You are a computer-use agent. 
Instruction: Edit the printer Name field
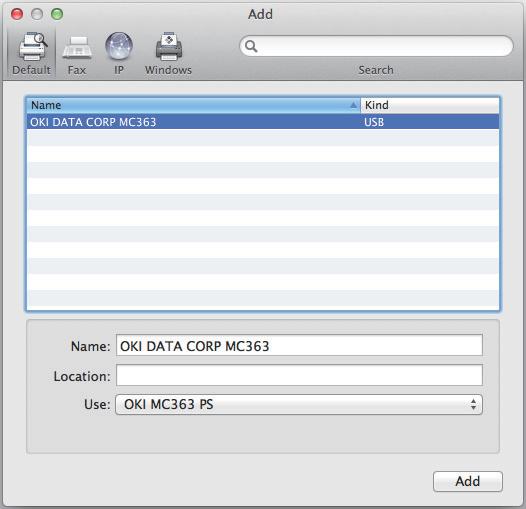coord(299,345)
